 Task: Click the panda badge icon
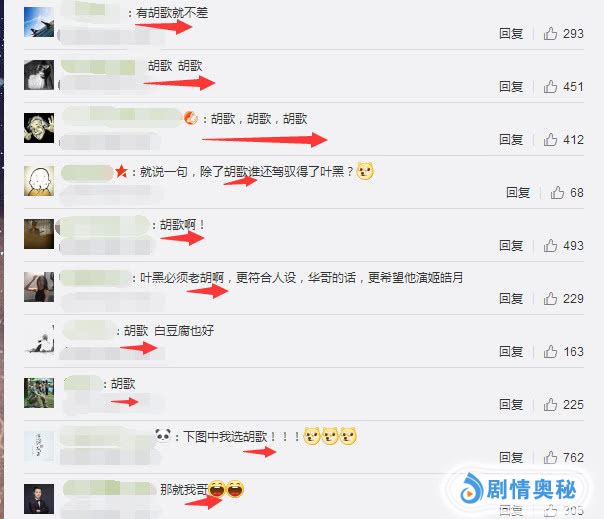click(163, 435)
